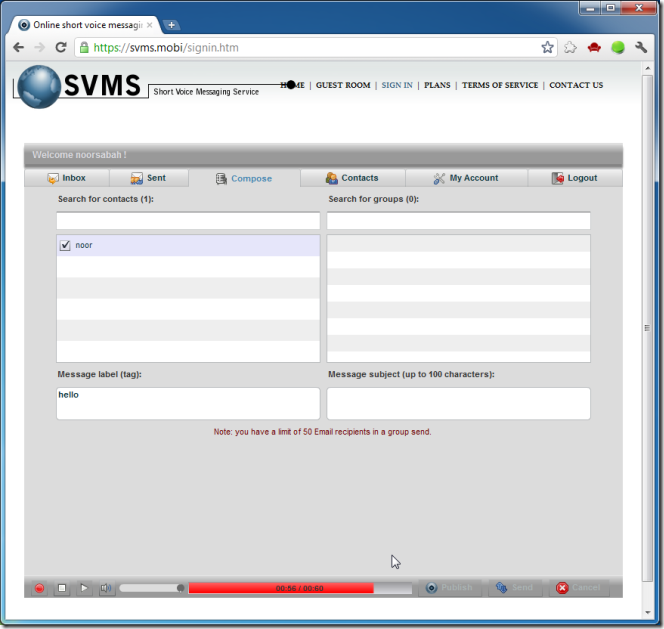
Task: Click the Message label tag field
Action: click(x=188, y=403)
